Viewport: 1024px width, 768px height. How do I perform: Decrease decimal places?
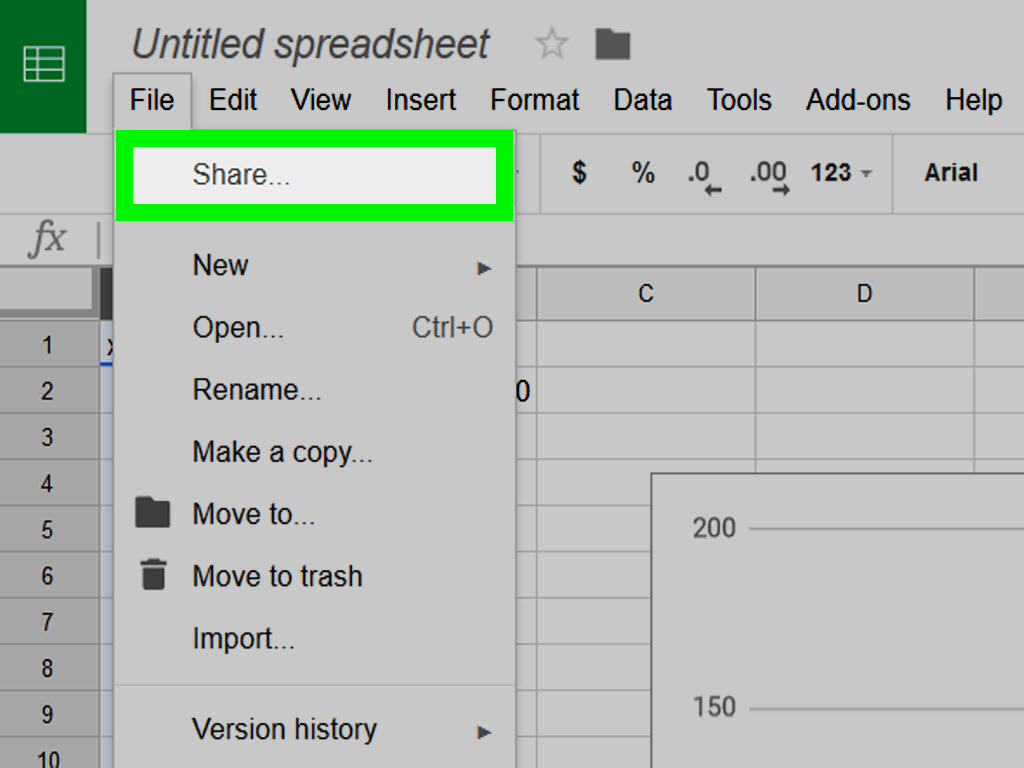(703, 173)
